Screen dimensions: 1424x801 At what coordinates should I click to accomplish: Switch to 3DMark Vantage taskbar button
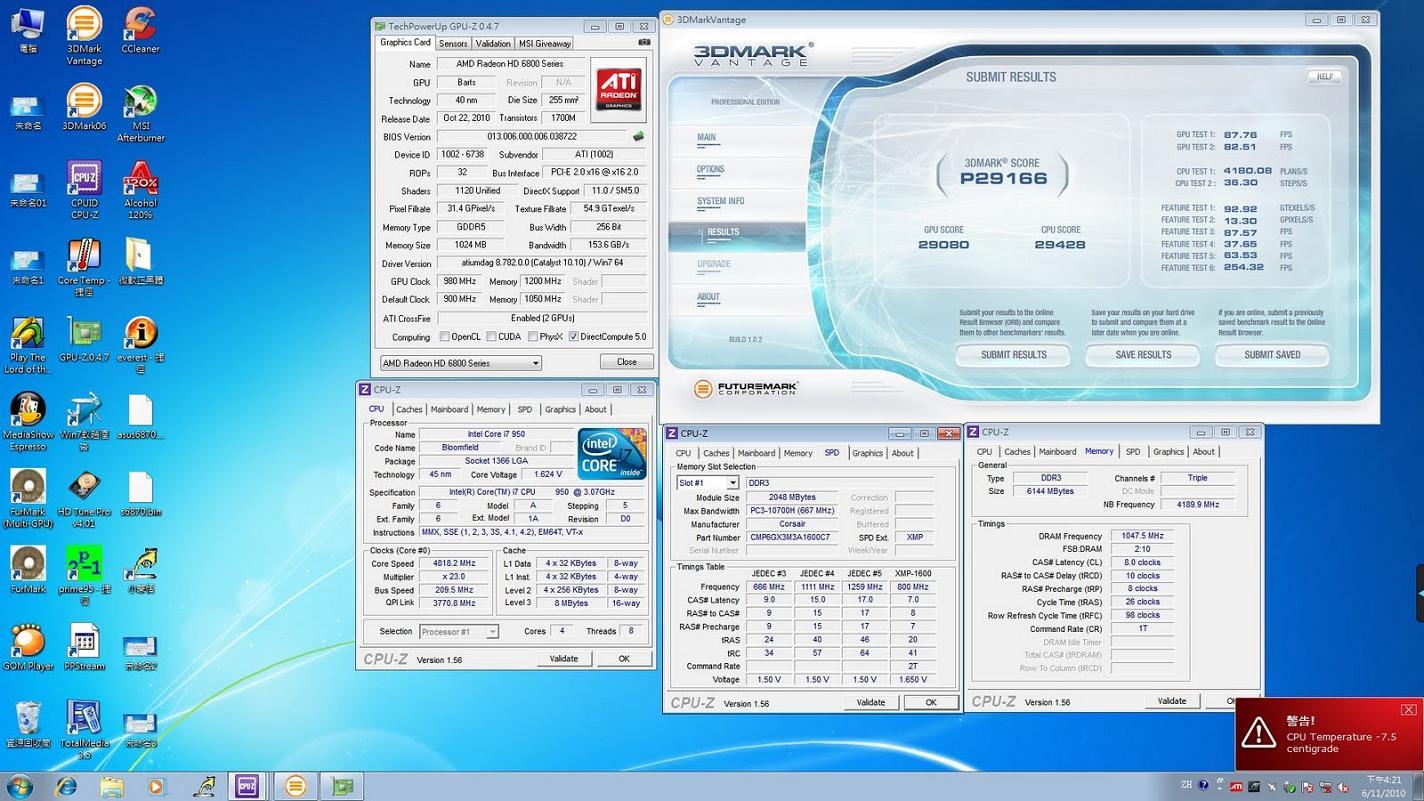(295, 786)
